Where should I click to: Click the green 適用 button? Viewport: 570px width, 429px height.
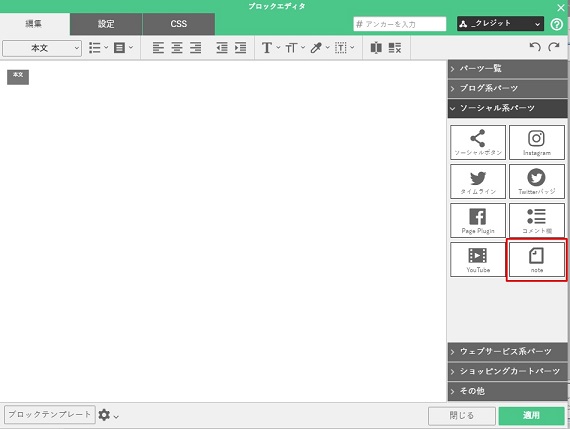pyautogui.click(x=531, y=416)
